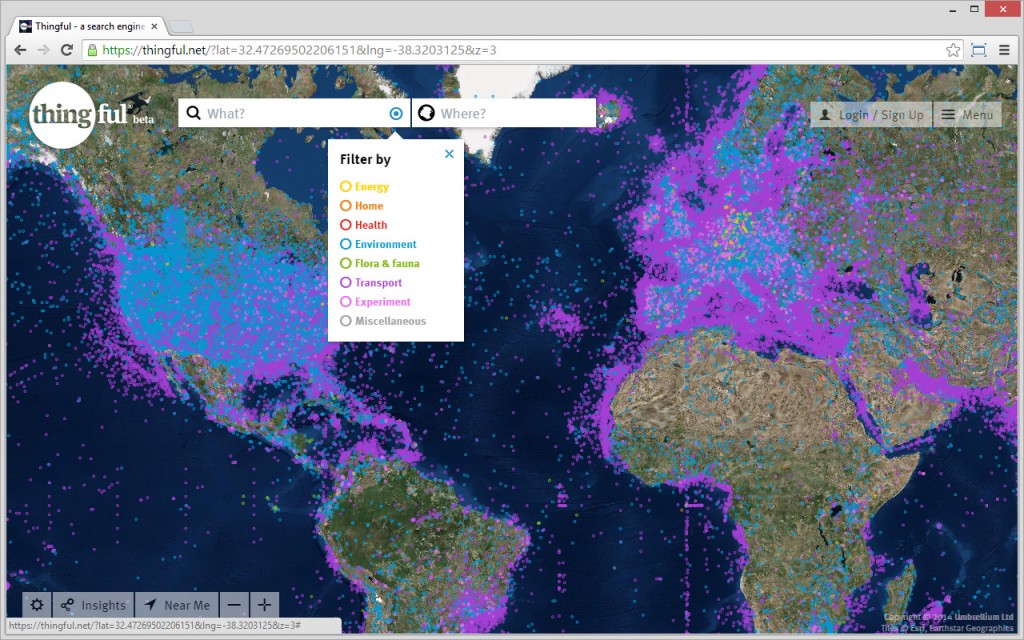
Task: Select the Energy filter
Action: tap(364, 187)
